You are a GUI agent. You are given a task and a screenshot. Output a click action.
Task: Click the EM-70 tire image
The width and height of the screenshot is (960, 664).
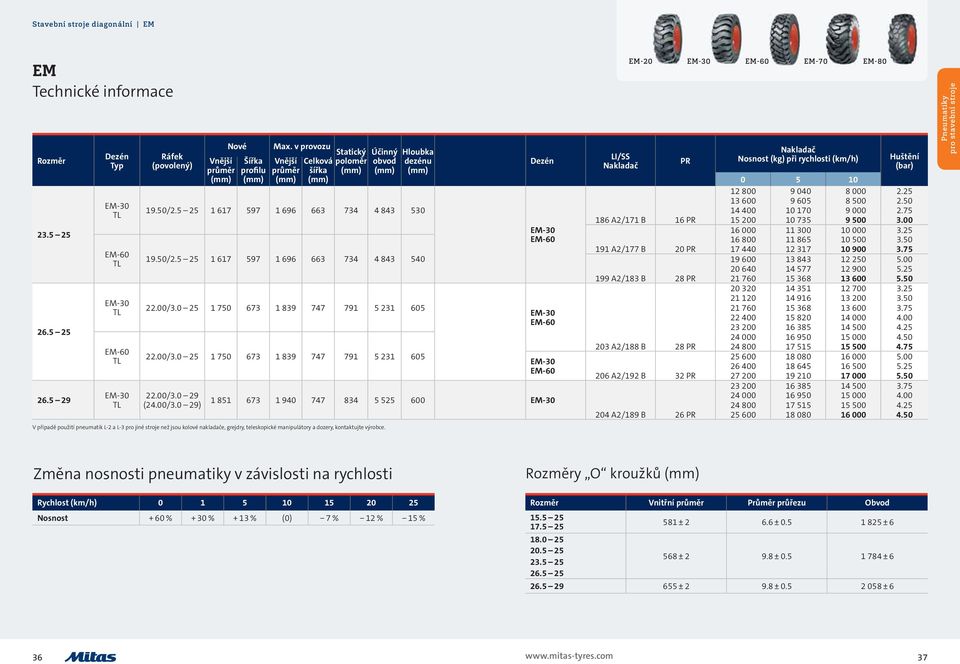[x=842, y=38]
